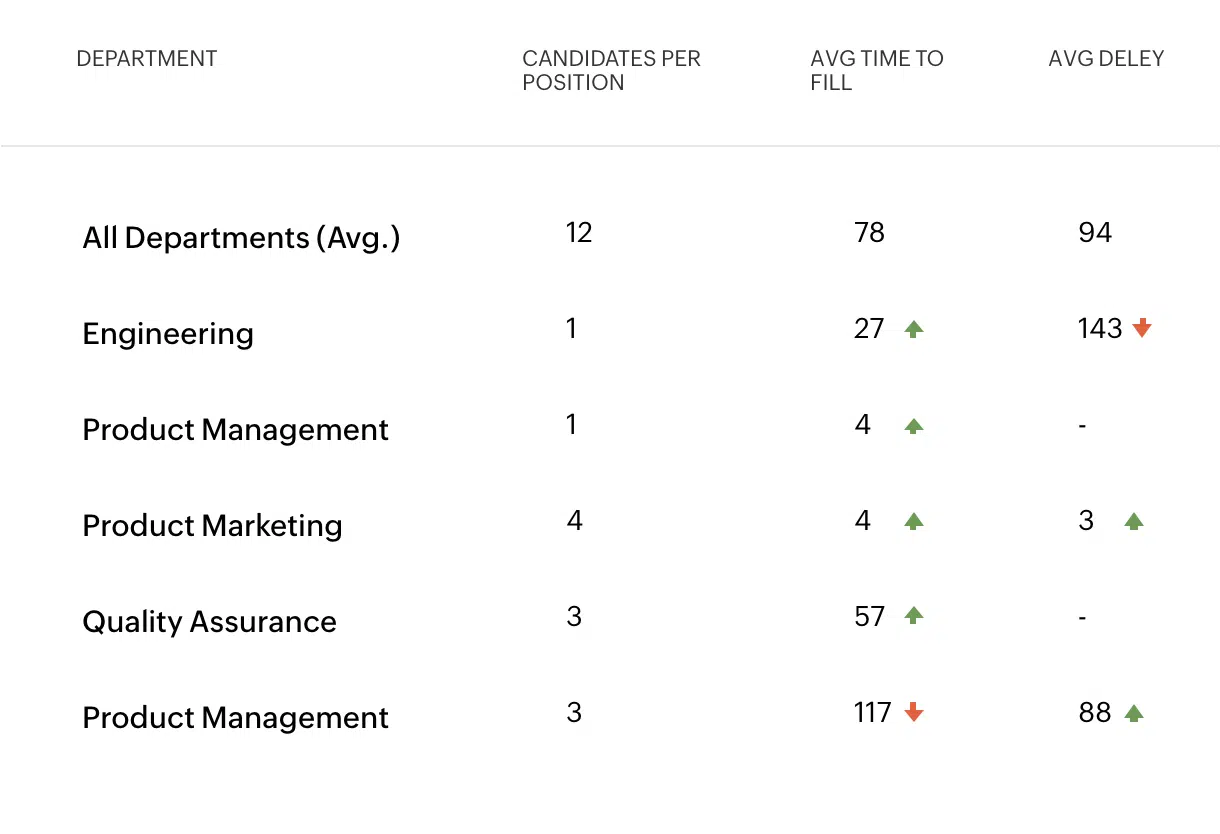Image resolution: width=1220 pixels, height=834 pixels.
Task: Sort by Avg Time To Fill header
Action: point(876,71)
